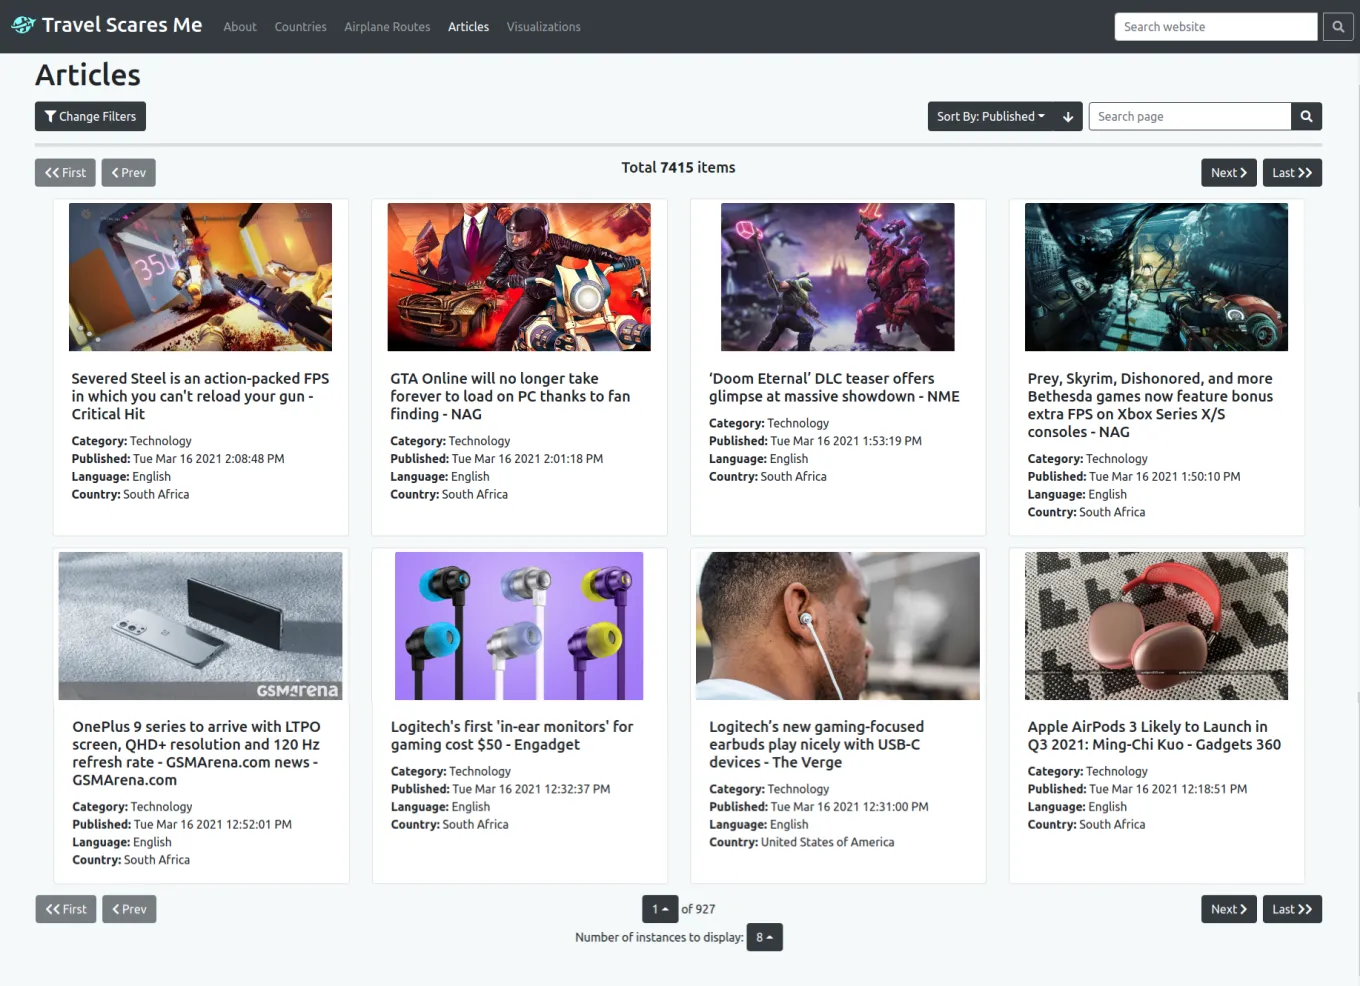Click the filter icon on Change Filters
Viewport: 1360px width, 986px height.
tap(50, 116)
